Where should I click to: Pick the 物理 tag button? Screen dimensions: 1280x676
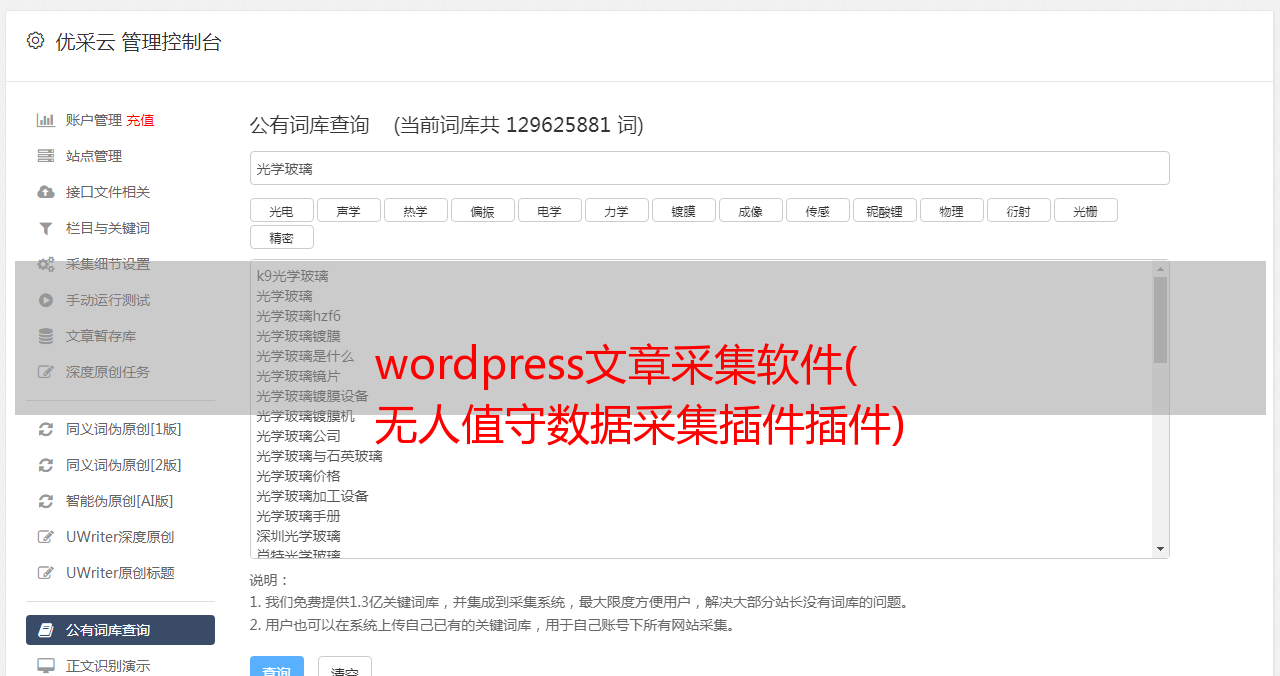click(951, 210)
